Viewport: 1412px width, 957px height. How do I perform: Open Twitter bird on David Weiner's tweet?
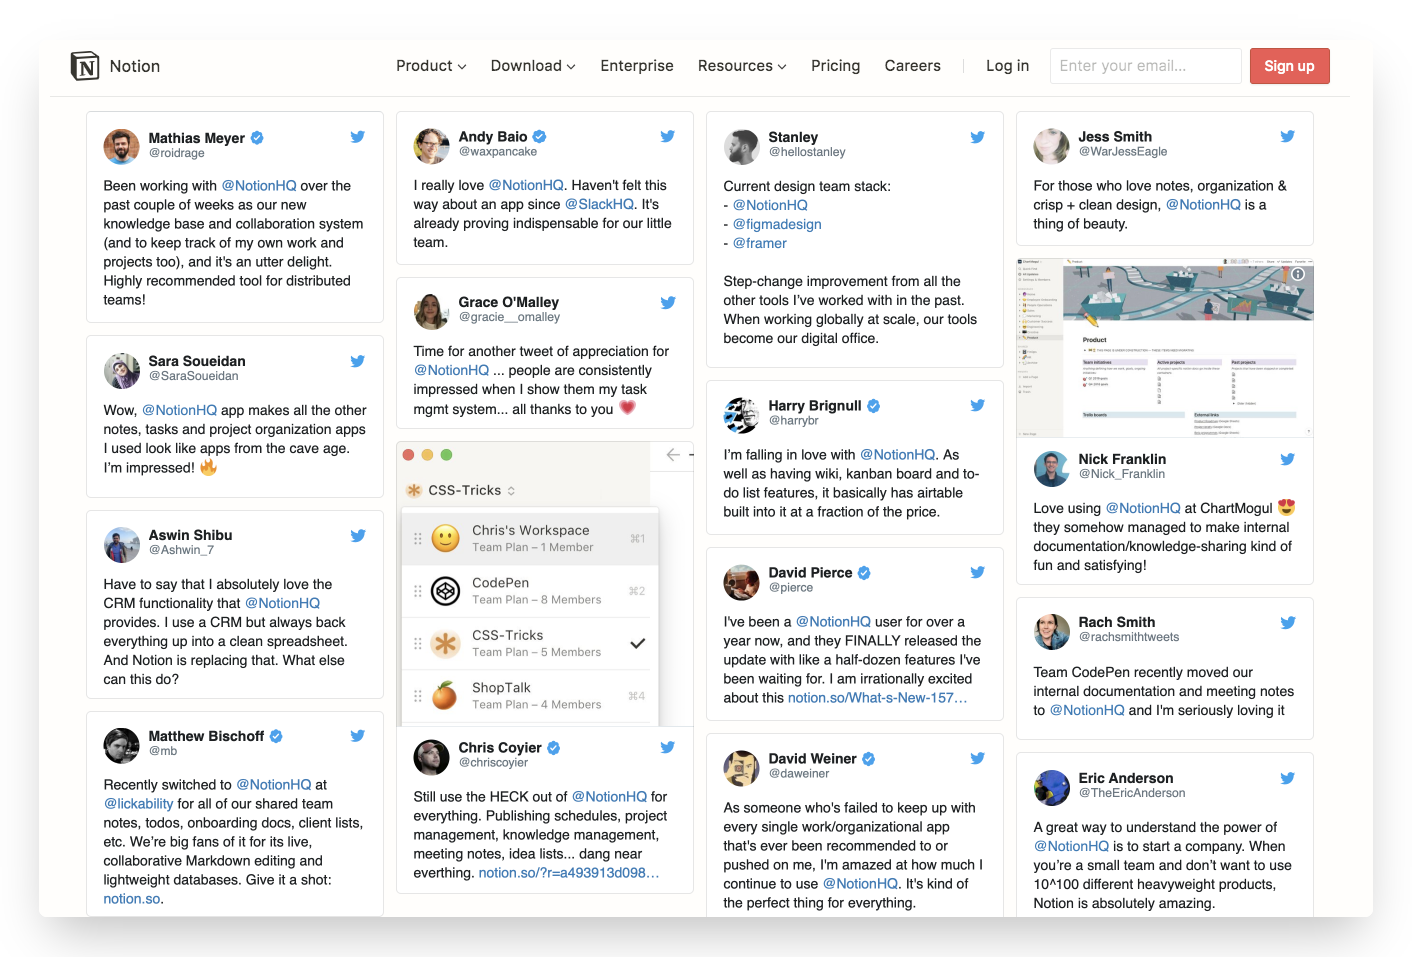(x=977, y=758)
